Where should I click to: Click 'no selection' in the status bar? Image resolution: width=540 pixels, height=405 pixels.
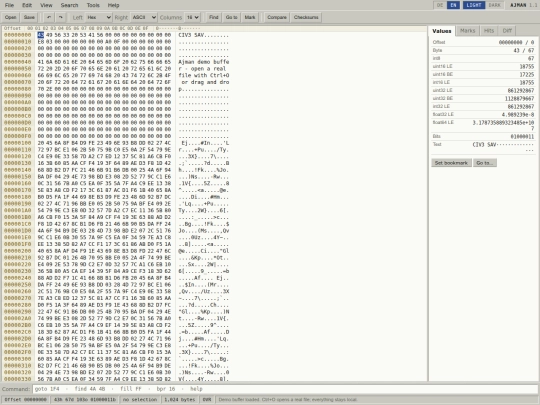[x=140, y=399]
